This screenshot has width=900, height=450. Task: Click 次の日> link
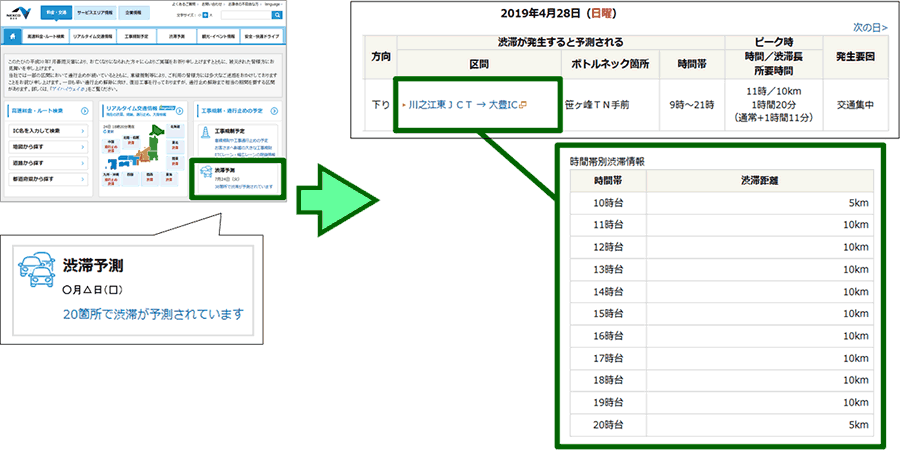pyautogui.click(x=870, y=27)
